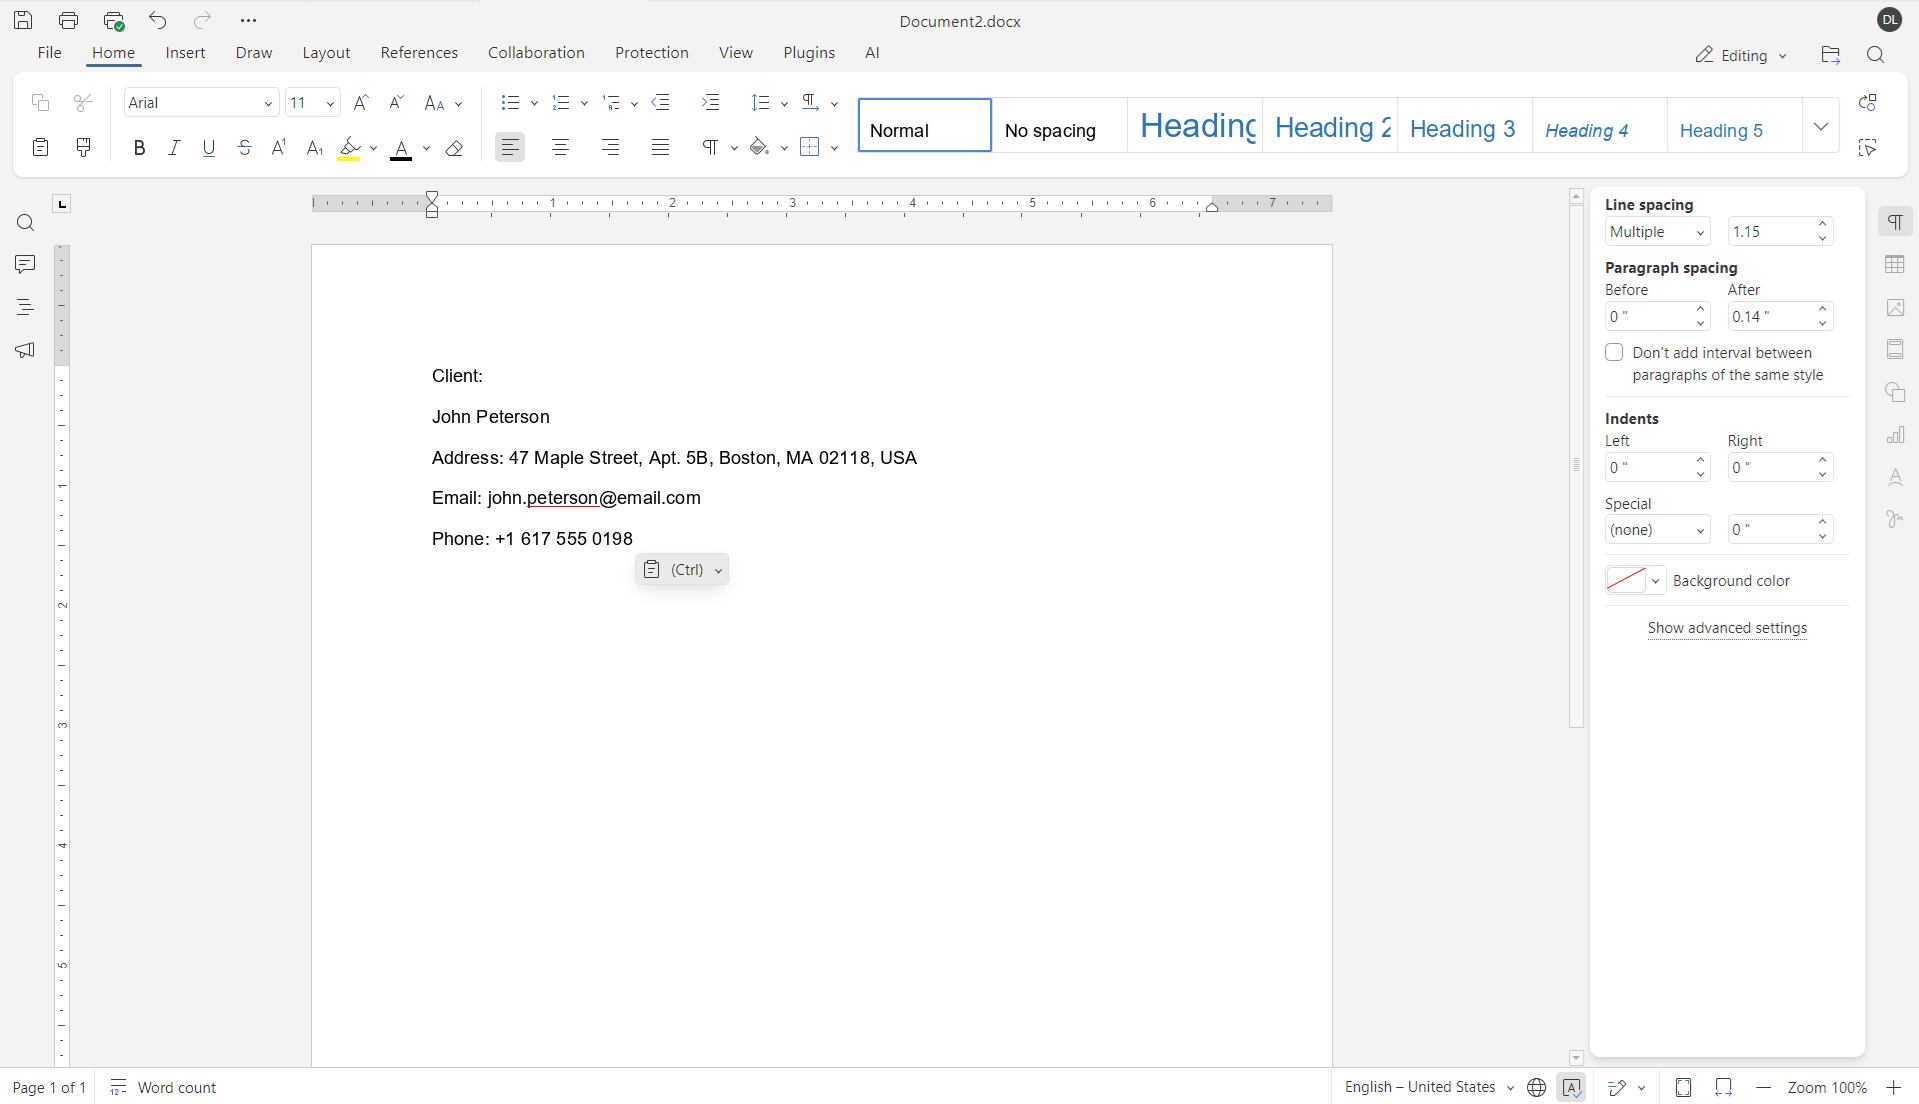
Task: Click the paste options Ctrl button
Action: tap(681, 569)
